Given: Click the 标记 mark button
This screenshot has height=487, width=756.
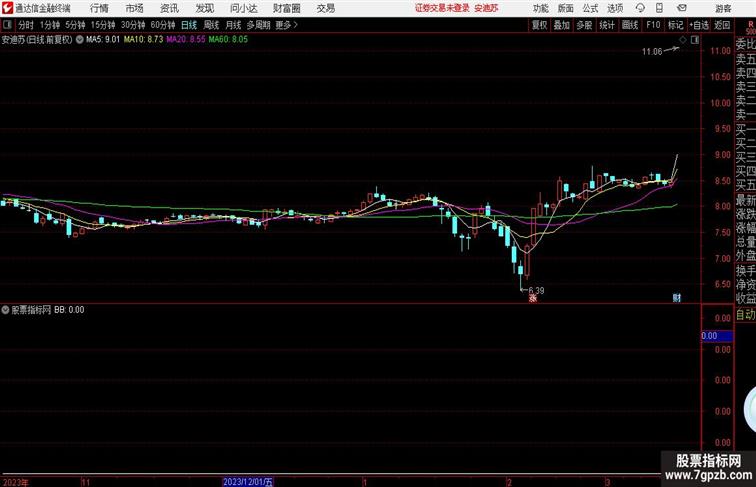Looking at the screenshot, I should 675,25.
